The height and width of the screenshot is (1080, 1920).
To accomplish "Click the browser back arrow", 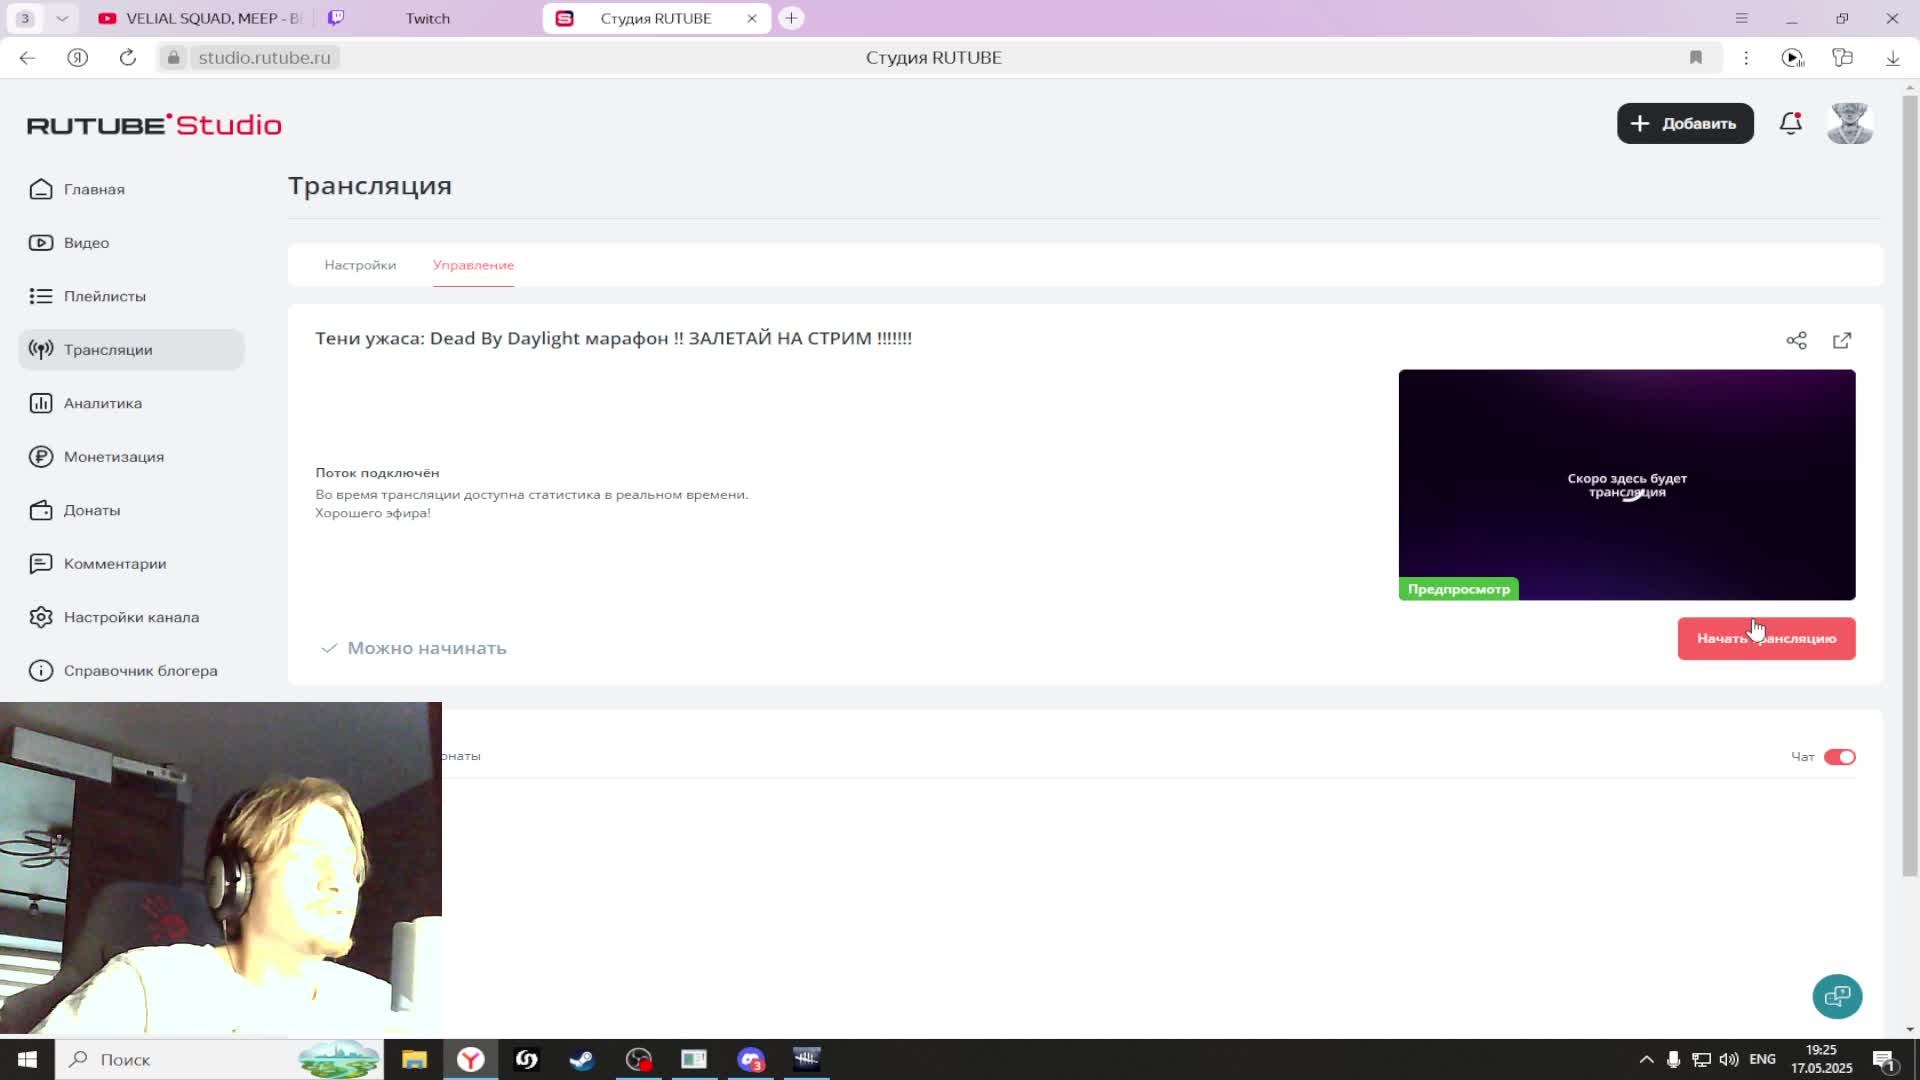I will [x=27, y=58].
